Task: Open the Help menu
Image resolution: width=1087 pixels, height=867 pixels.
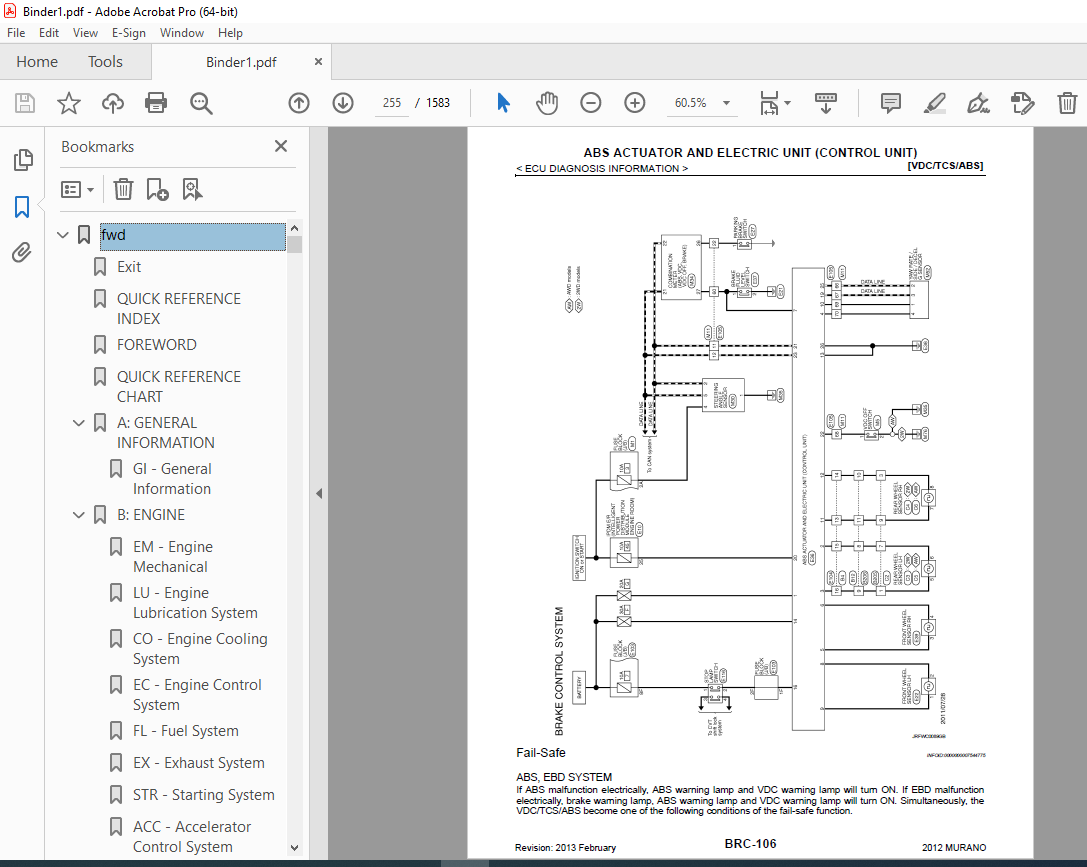Action: [x=230, y=33]
